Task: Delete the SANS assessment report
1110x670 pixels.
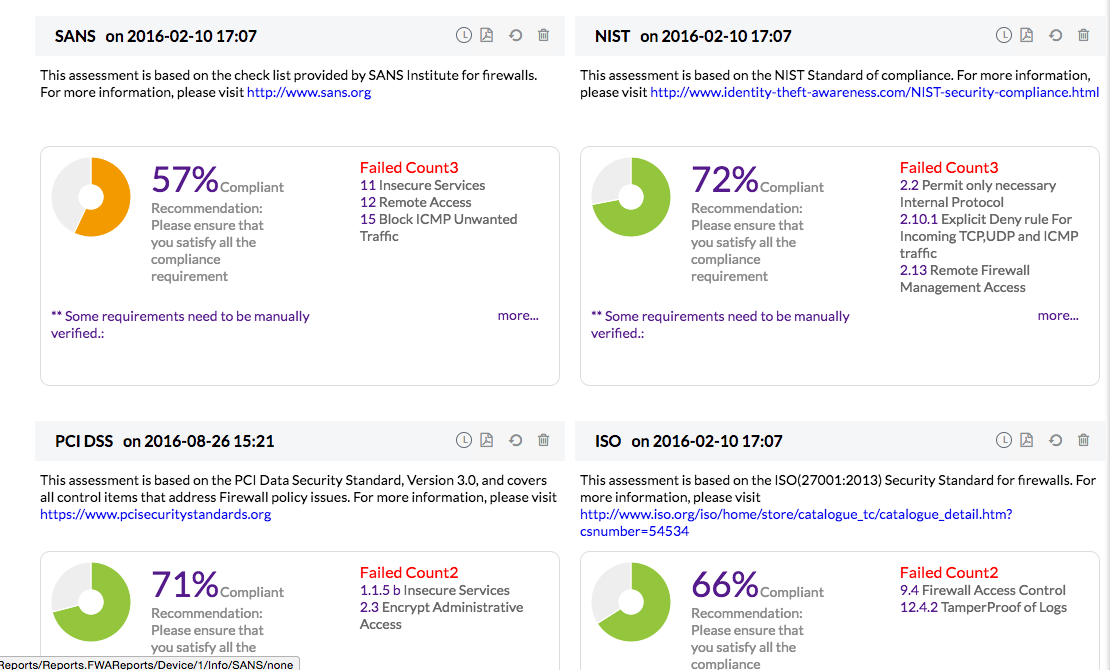Action: point(543,34)
